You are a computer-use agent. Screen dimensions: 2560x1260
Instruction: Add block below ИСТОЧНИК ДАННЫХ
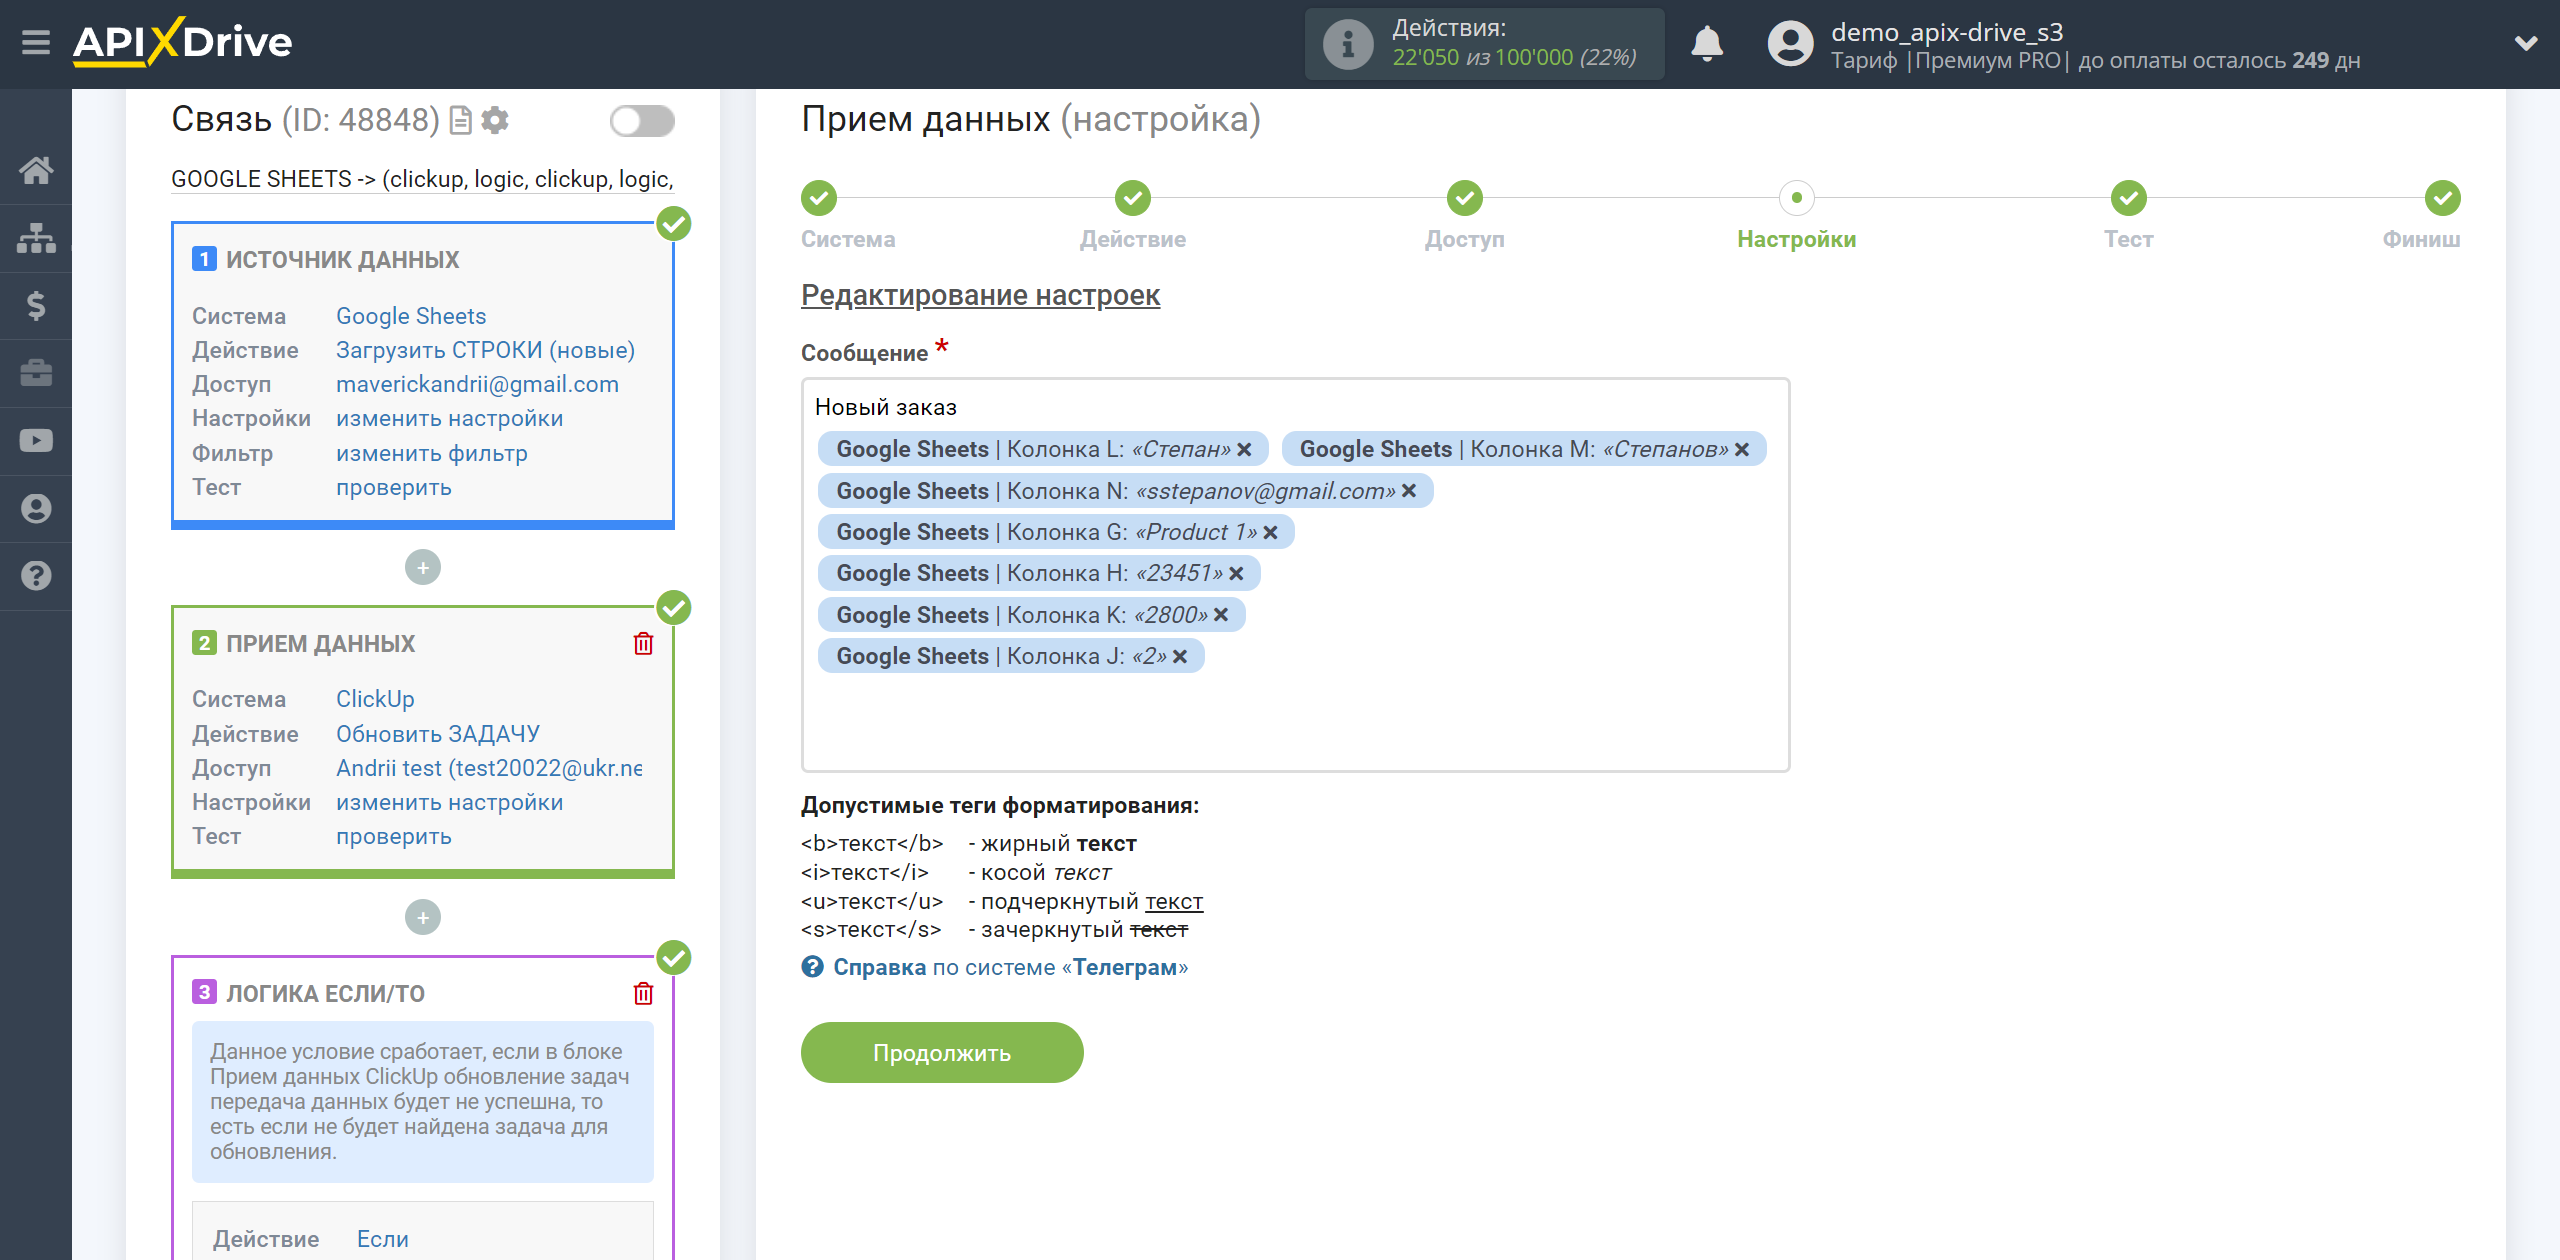[423, 568]
